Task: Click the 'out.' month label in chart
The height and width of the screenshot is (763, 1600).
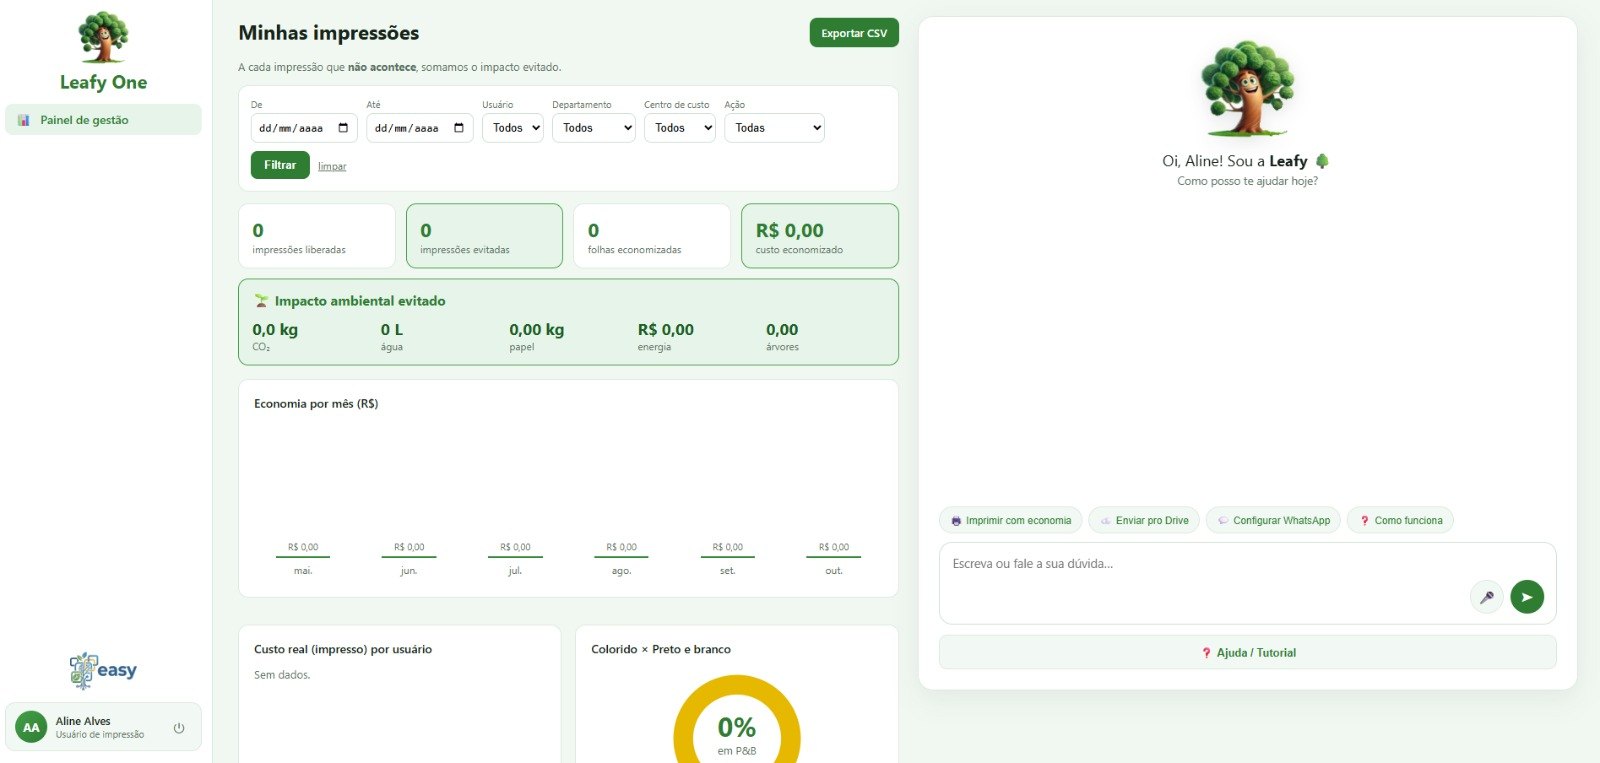Action: 834,571
